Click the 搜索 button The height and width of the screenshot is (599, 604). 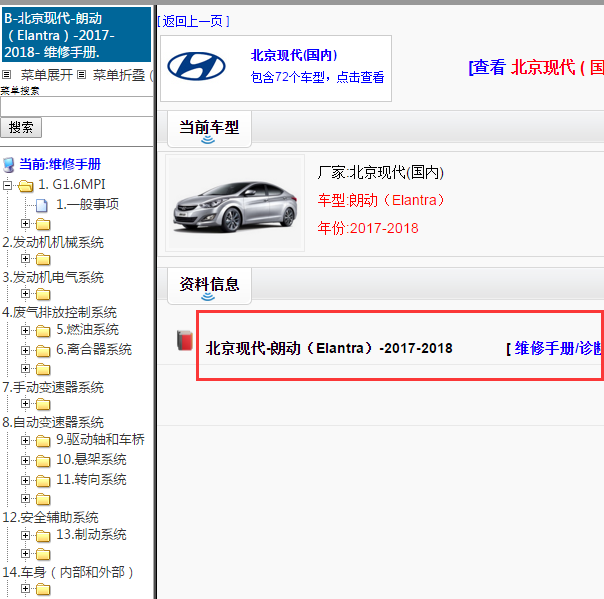(21, 128)
